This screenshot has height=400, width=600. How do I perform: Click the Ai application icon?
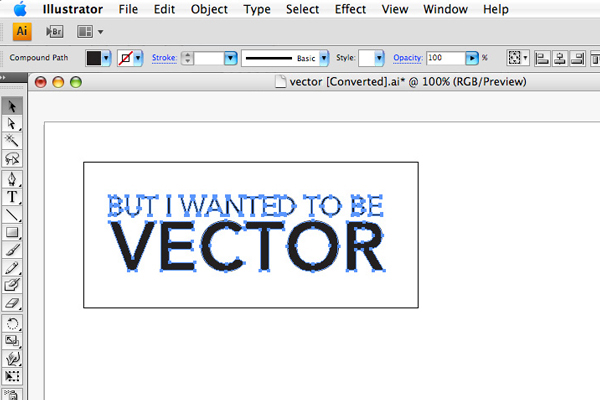click(x=22, y=31)
